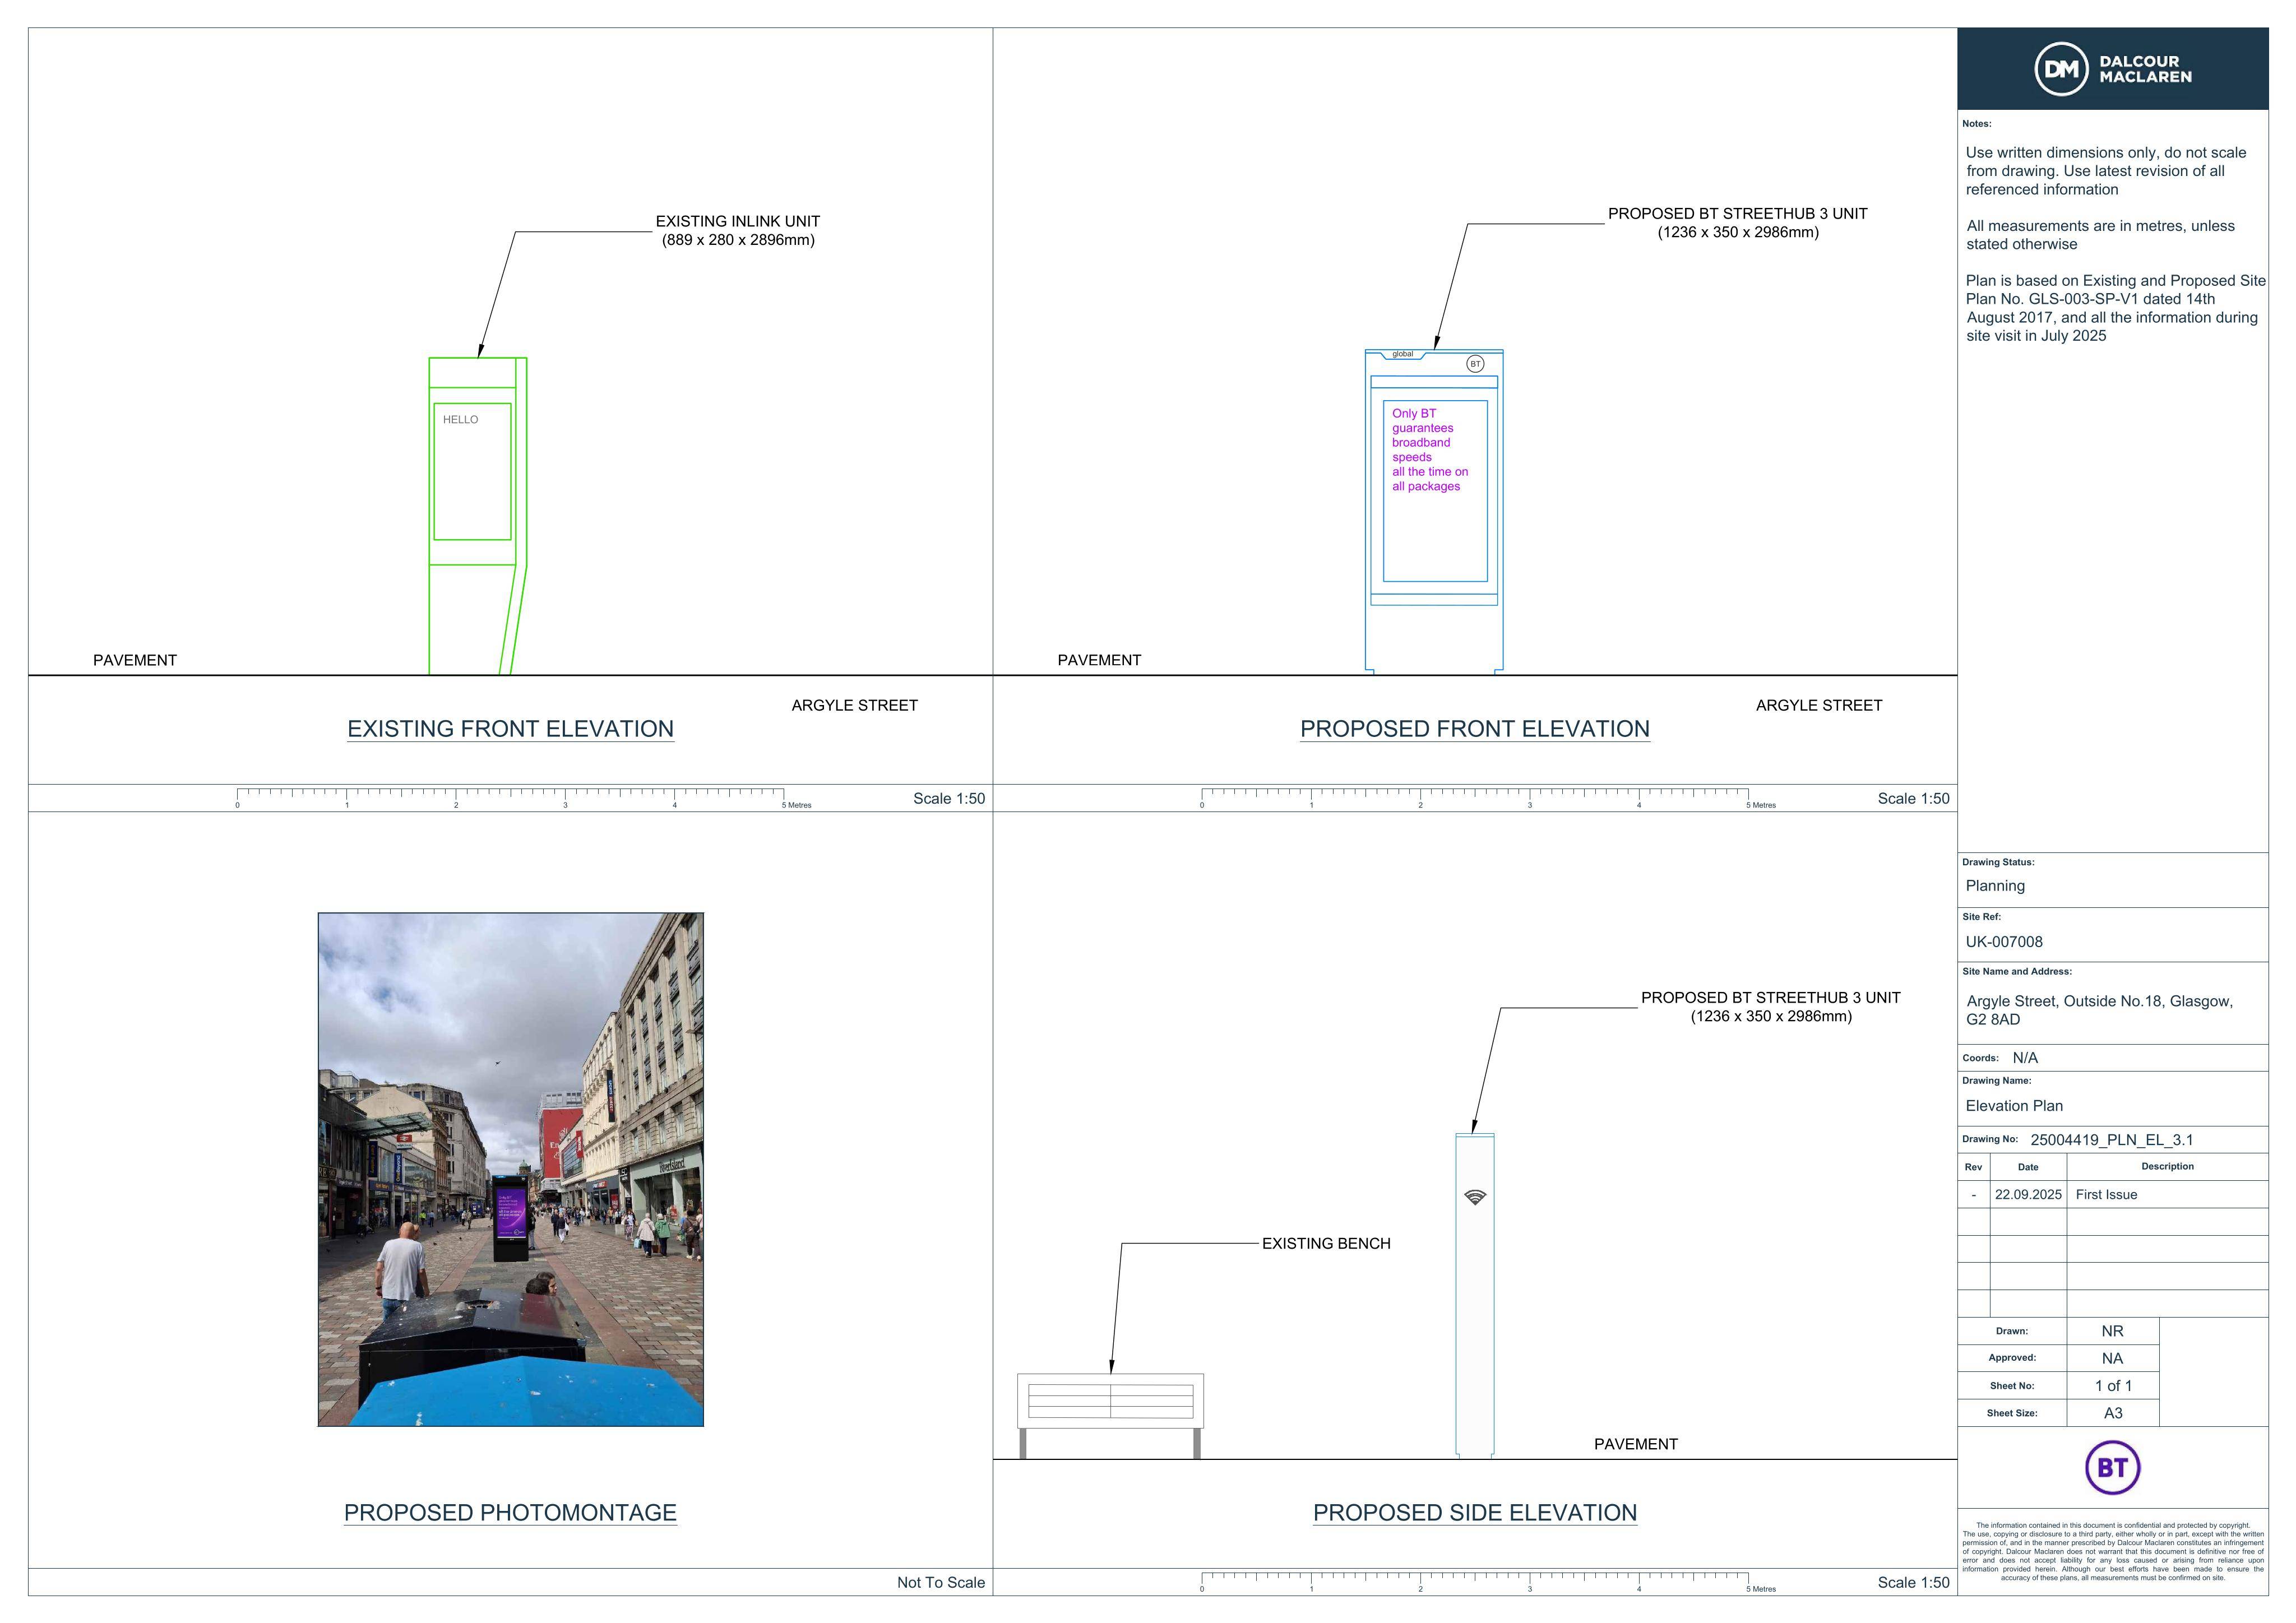Screen dimensions: 2296x1623
Task: Select the PROPOSED SIDE ELEVATION title
Action: pos(1474,1513)
